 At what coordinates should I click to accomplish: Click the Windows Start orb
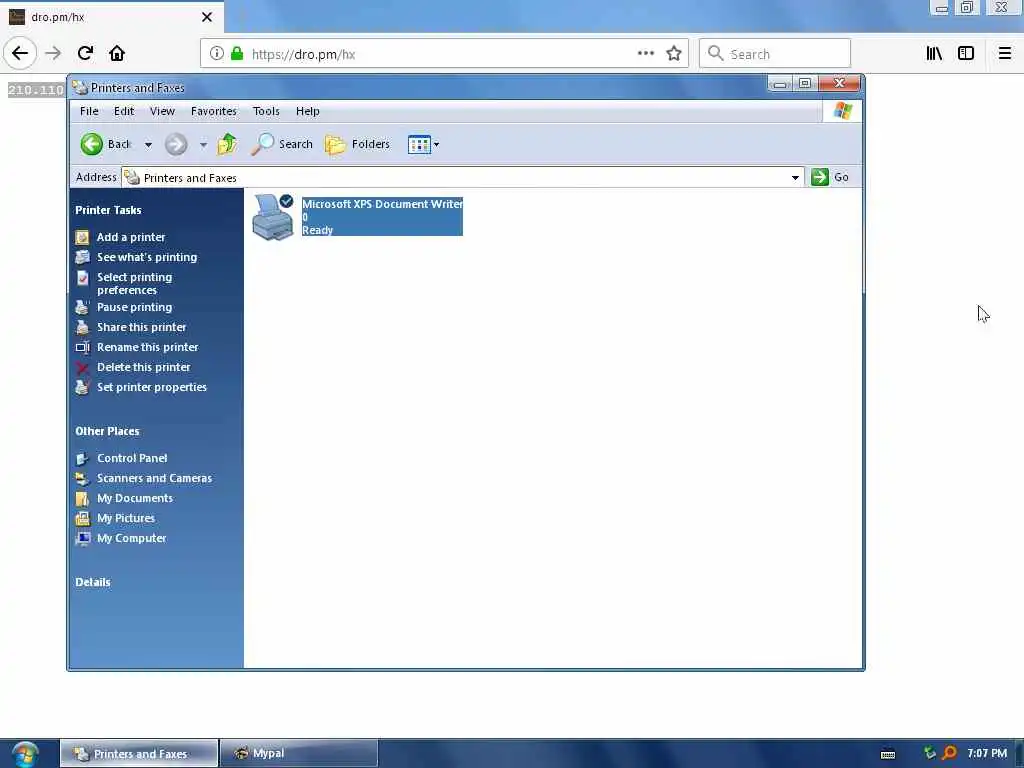coord(24,754)
